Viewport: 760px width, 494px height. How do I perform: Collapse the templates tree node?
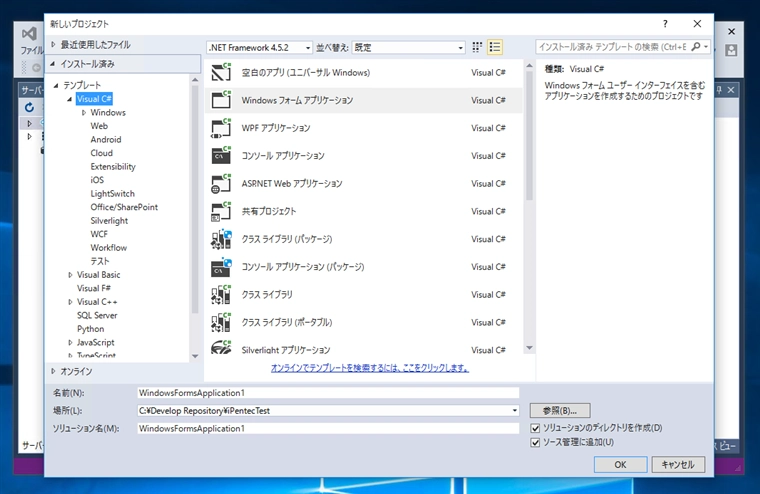coord(56,85)
